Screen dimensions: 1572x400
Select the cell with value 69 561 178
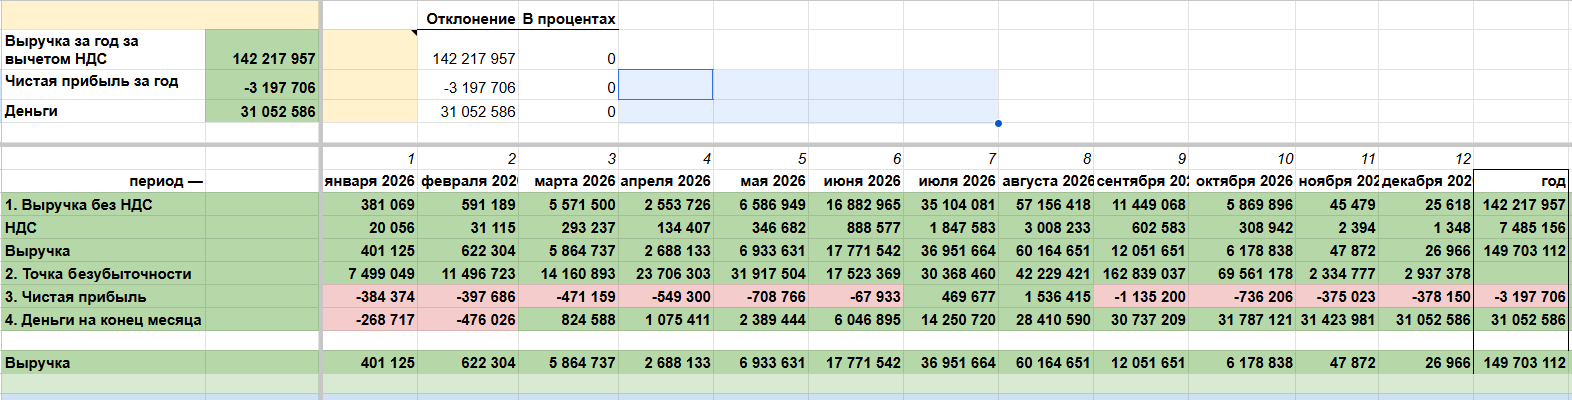pyautogui.click(x=1243, y=274)
